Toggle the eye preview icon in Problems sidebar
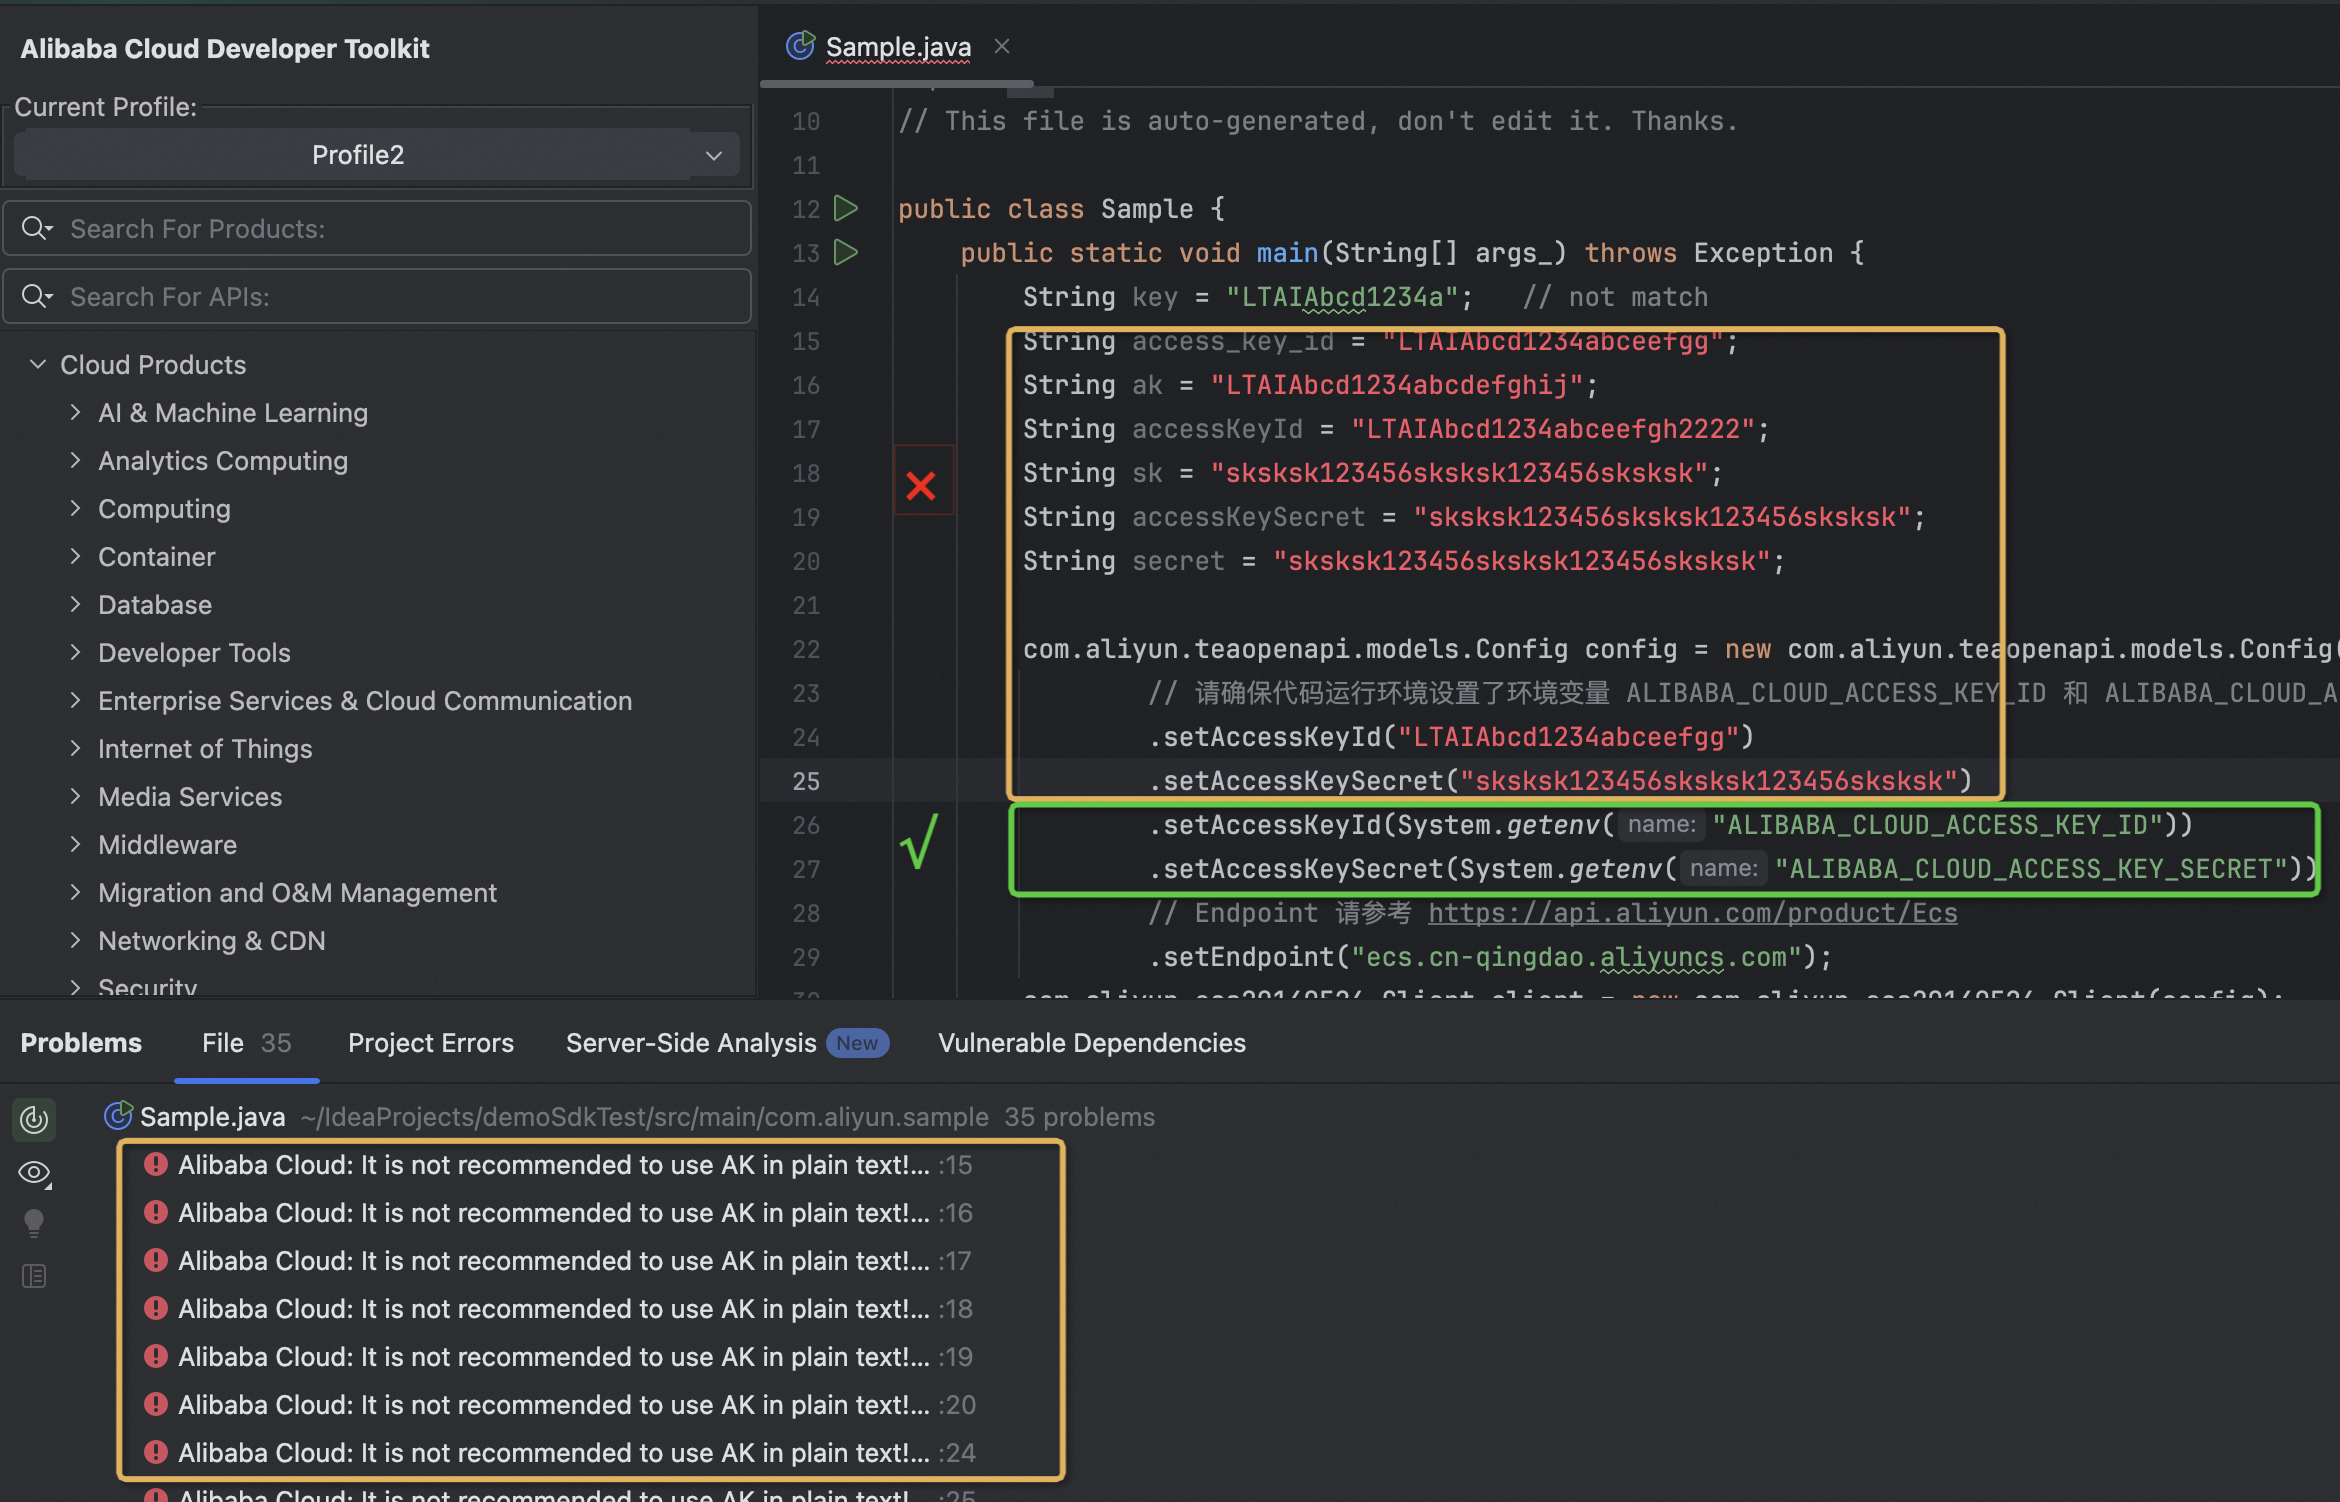 (x=34, y=1172)
